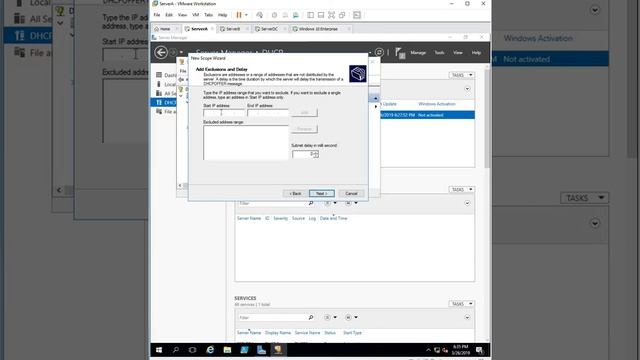
Task: Click the enter full screen icon
Action: 331,15
